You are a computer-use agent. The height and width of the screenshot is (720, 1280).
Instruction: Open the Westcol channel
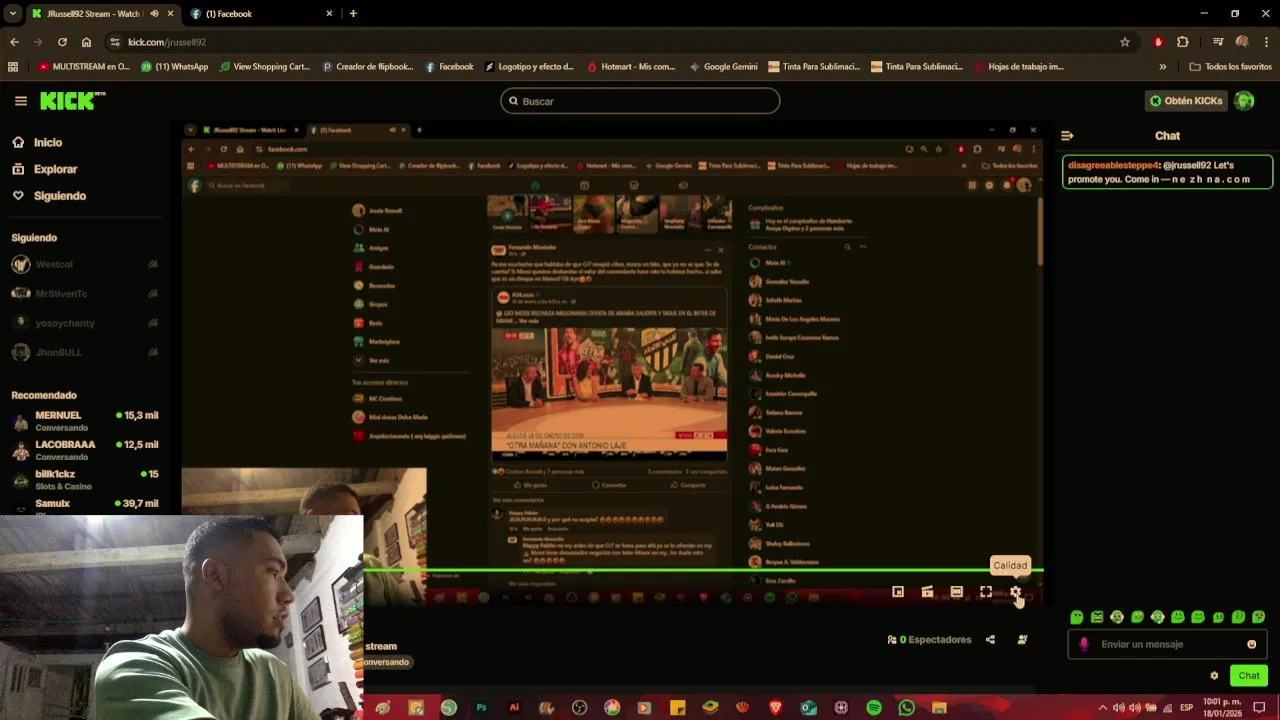[85, 264]
